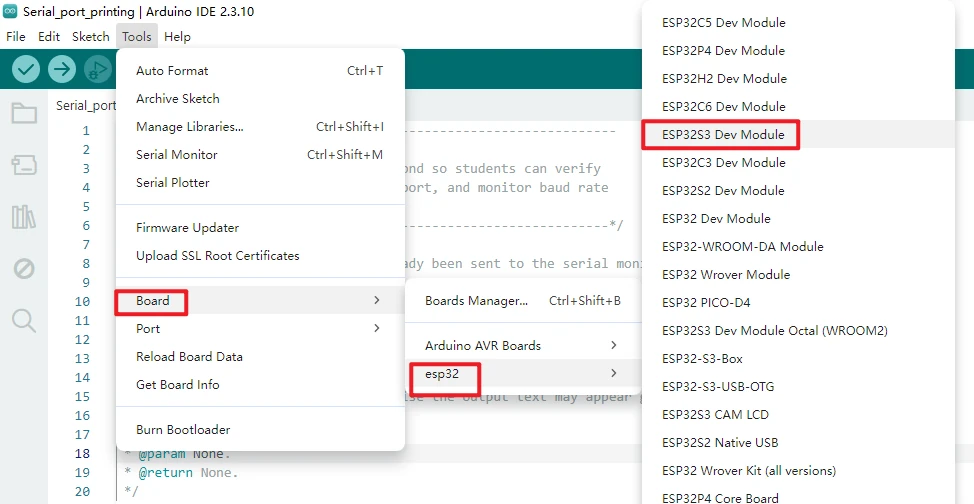
Task: Select ESP32H2 Dev Module board
Action: pos(798,78)
